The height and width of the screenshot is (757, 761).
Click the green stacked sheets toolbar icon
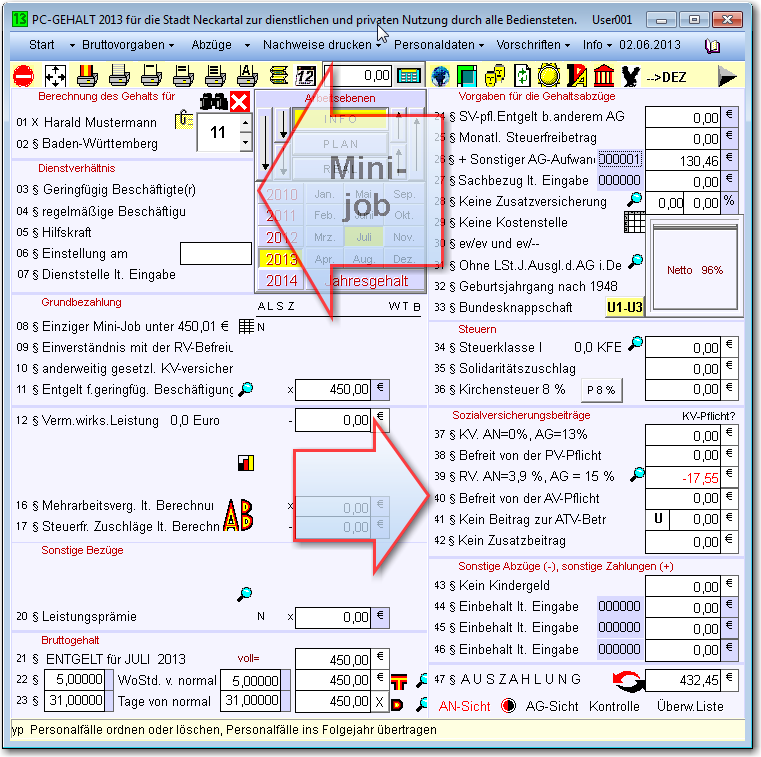tap(279, 76)
